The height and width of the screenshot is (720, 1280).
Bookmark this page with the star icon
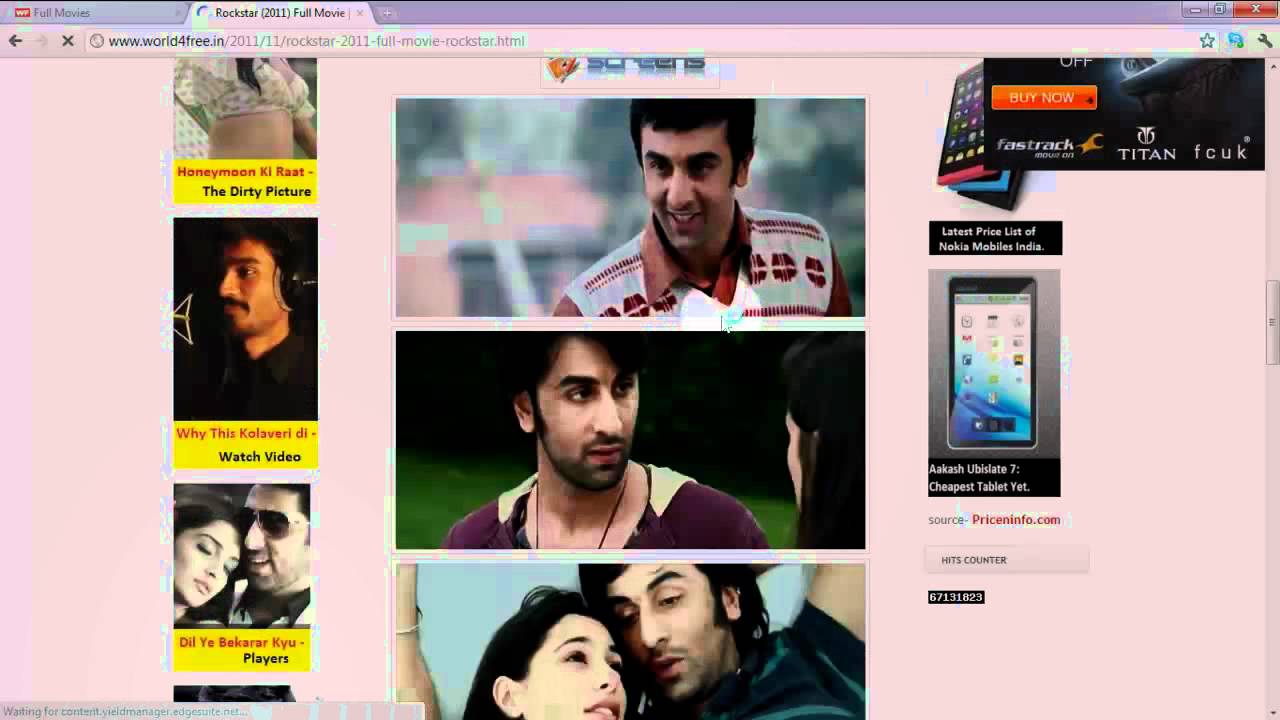click(1207, 41)
